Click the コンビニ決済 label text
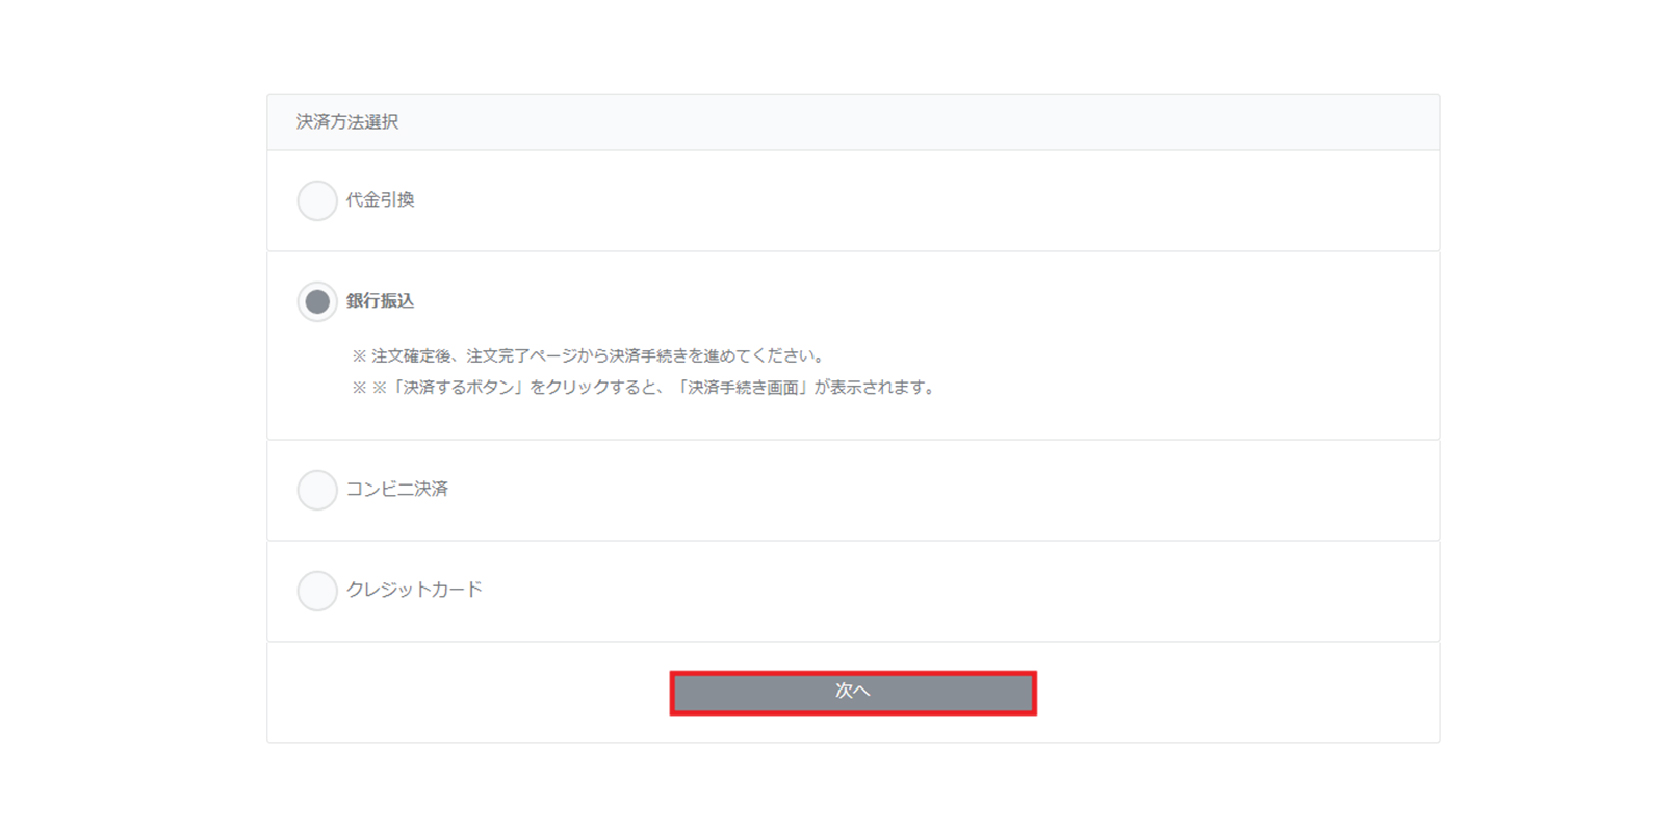Screen dimensions: 1665x840 [x=397, y=489]
